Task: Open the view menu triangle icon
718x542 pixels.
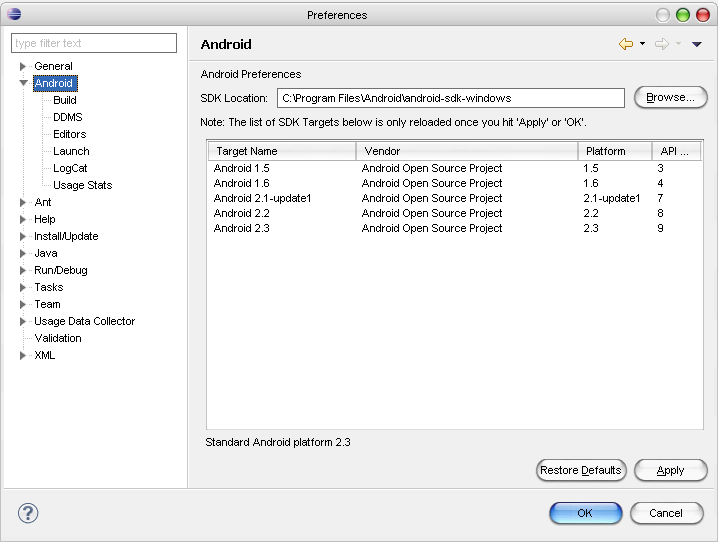Action: tap(697, 44)
